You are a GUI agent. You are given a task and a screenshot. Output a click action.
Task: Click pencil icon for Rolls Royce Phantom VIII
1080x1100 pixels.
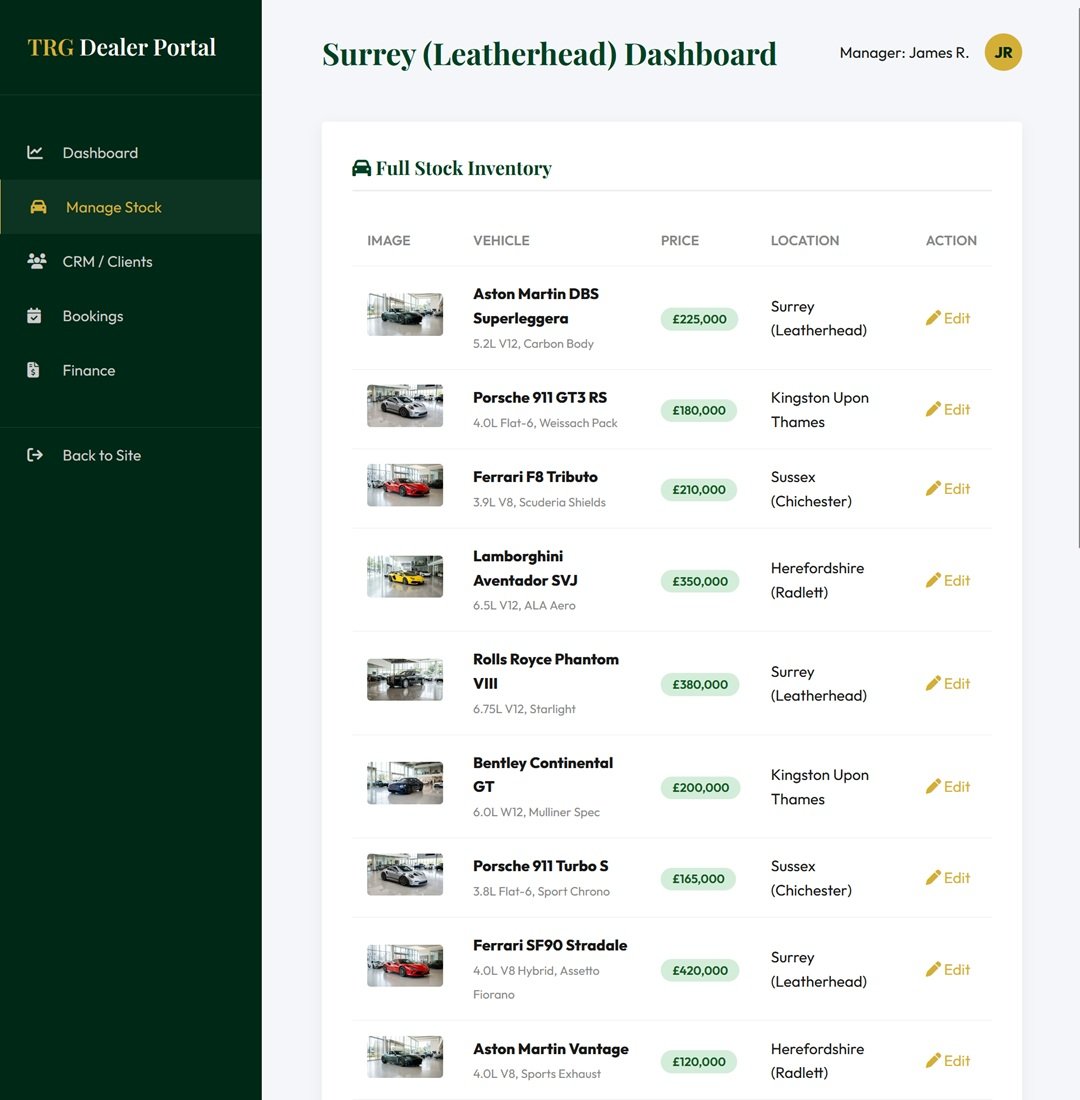(x=933, y=684)
